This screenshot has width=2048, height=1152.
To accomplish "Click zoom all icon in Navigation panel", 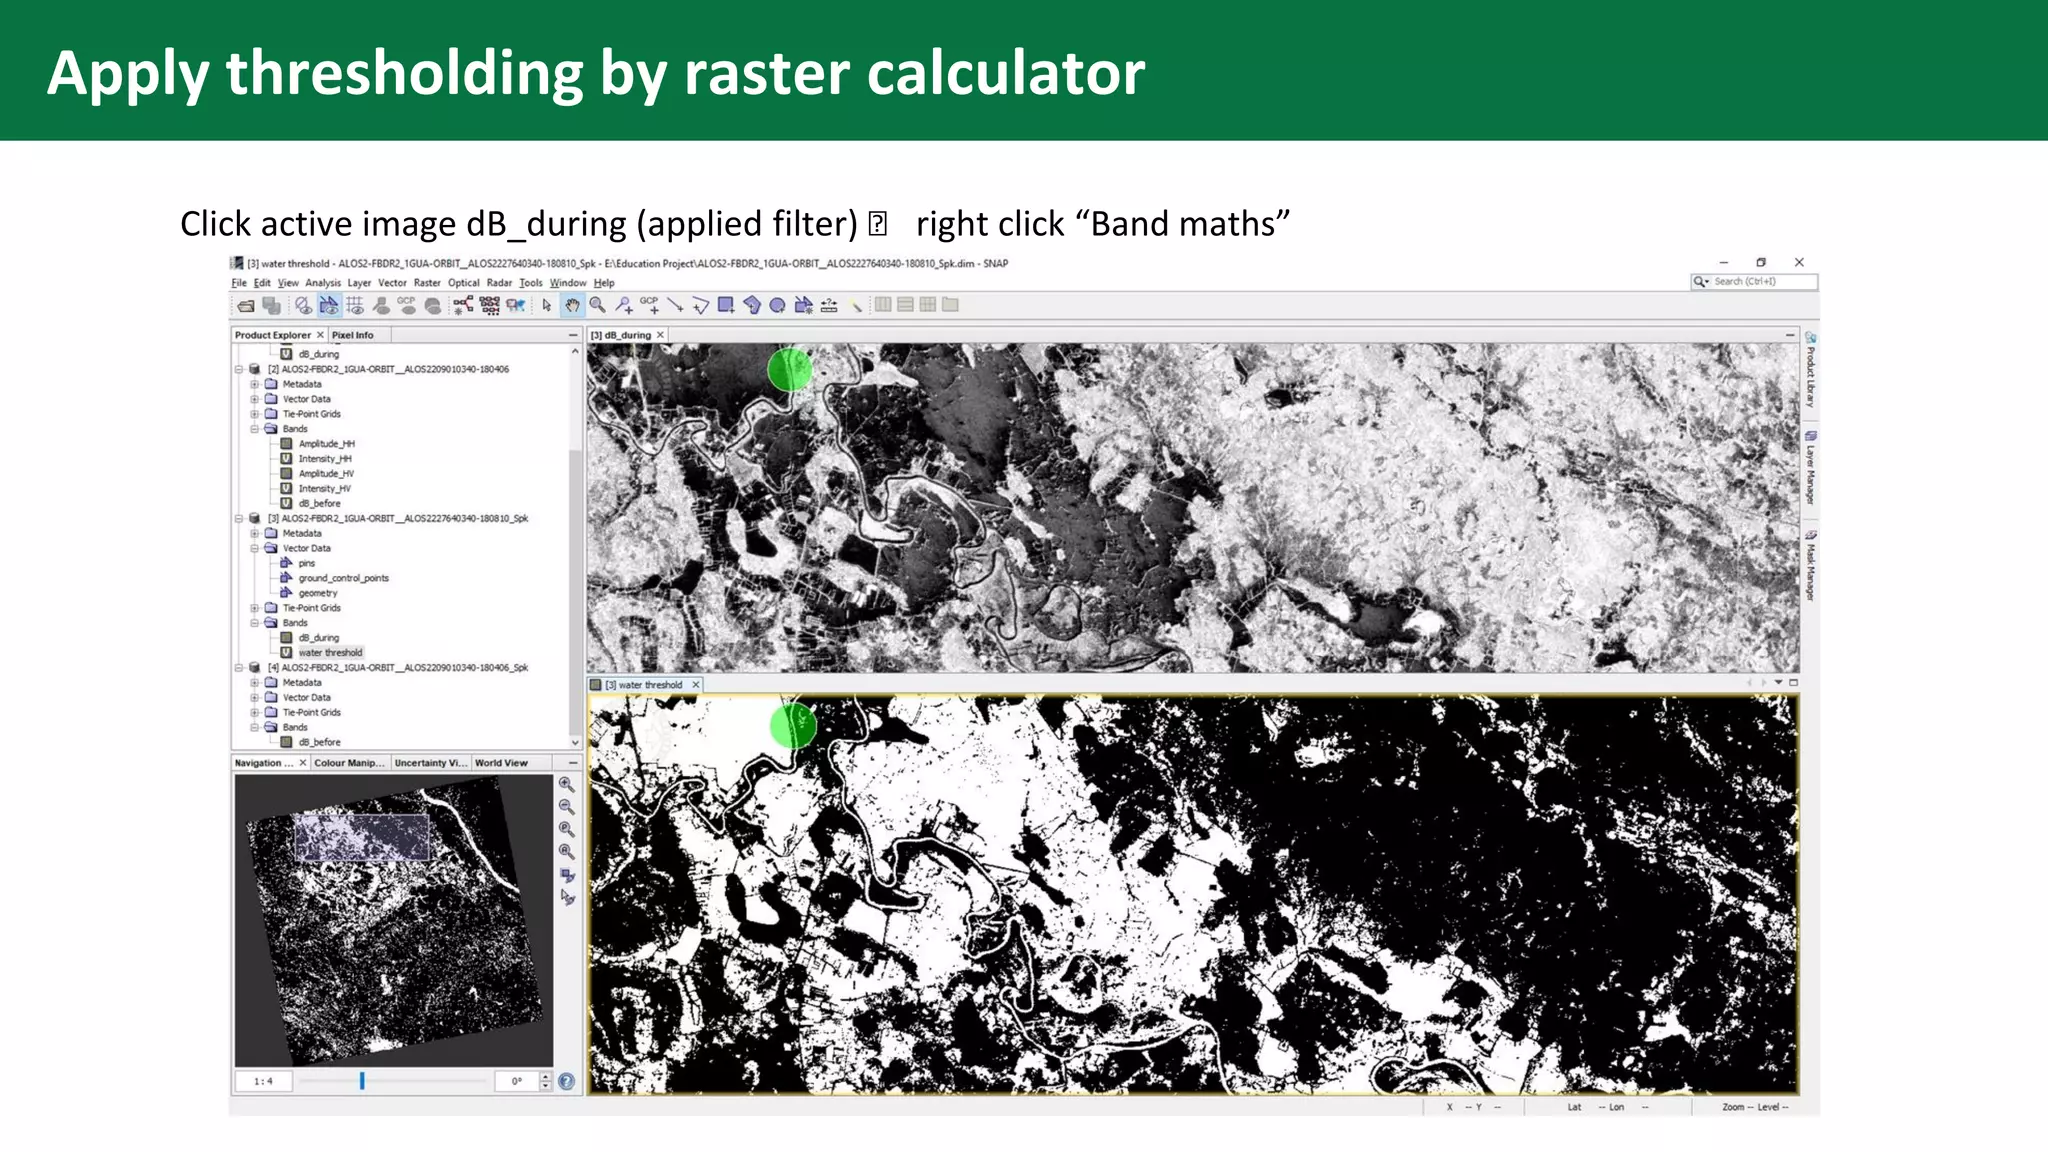I will (x=567, y=852).
